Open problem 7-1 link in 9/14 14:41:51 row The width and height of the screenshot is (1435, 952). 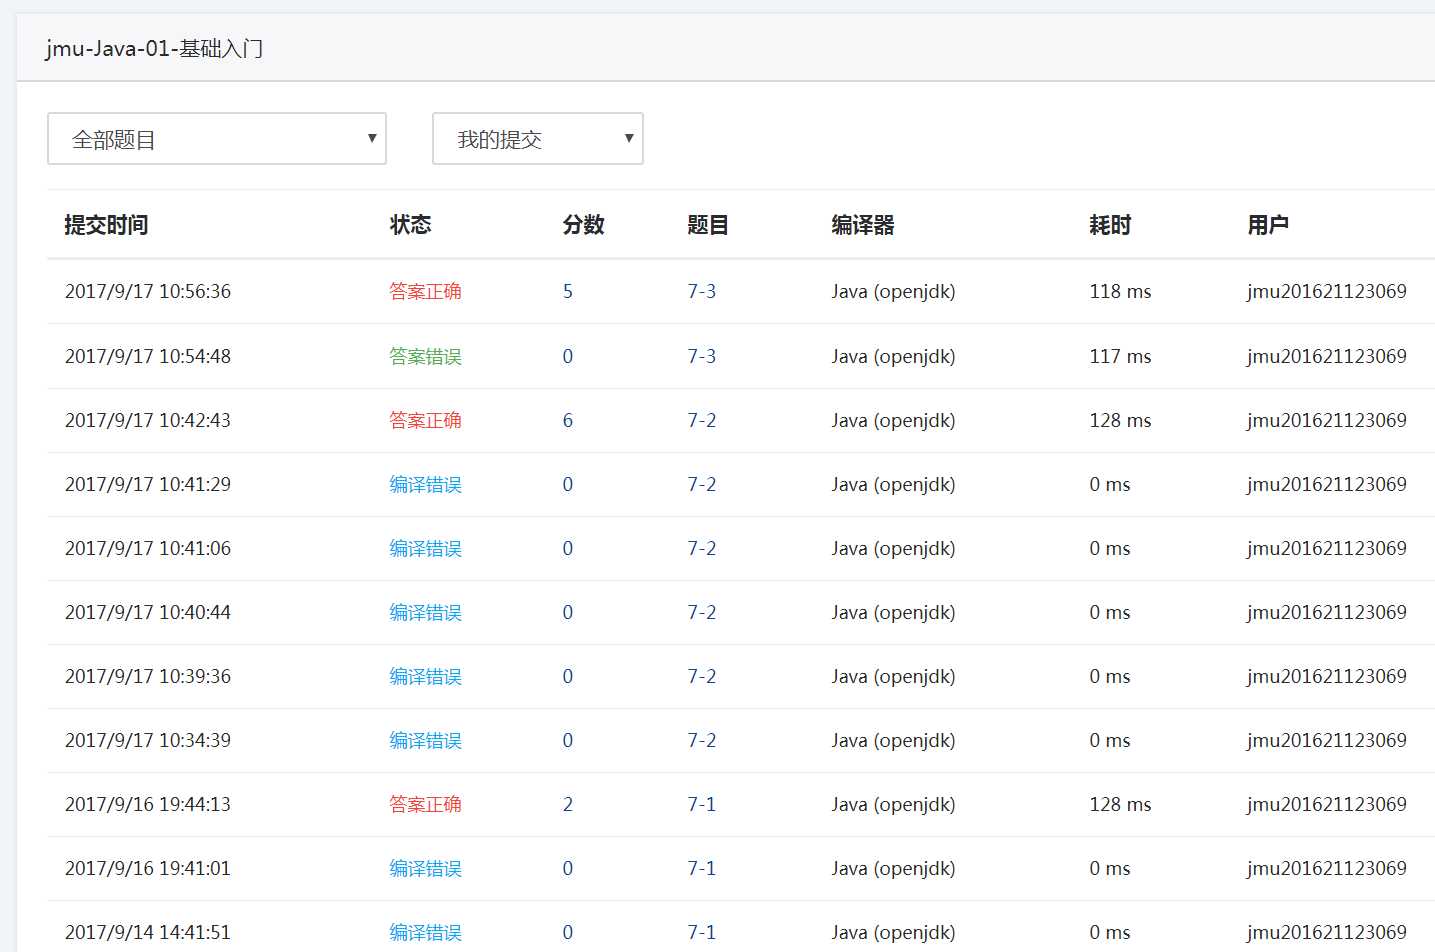pyautogui.click(x=702, y=932)
